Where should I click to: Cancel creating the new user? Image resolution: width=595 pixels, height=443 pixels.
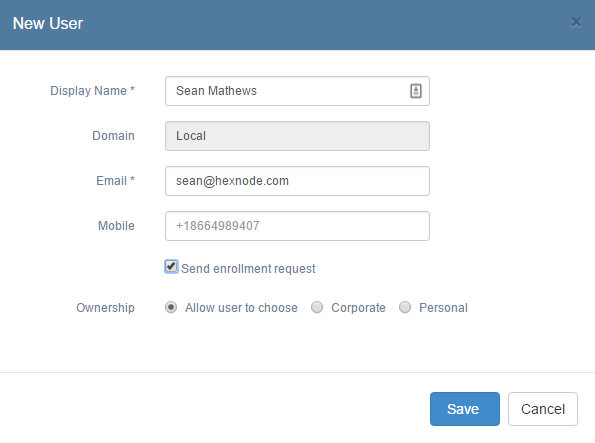(543, 409)
